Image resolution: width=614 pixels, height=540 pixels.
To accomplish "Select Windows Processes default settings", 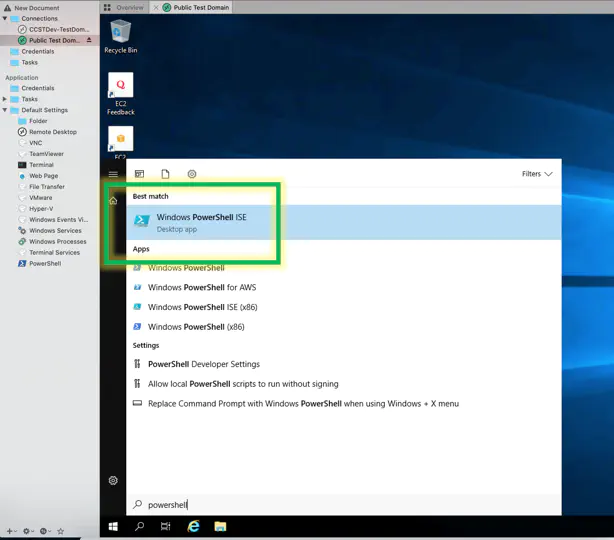I will (52, 242).
